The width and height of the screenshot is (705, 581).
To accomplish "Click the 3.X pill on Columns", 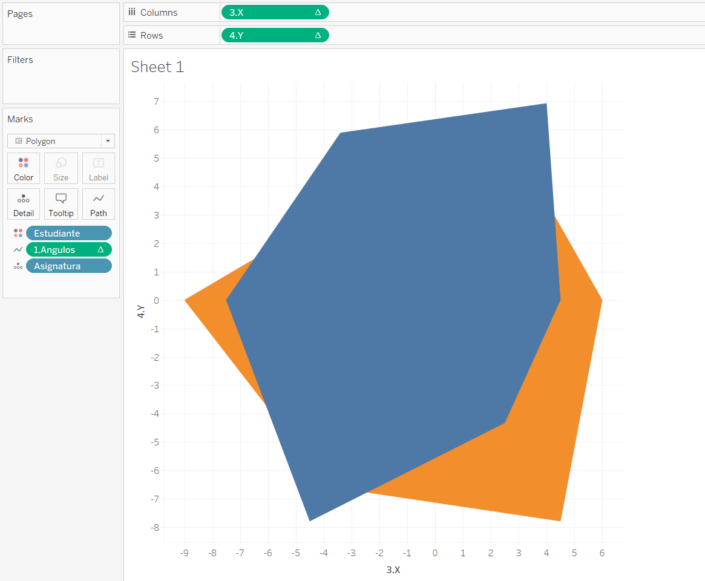I will tap(273, 12).
